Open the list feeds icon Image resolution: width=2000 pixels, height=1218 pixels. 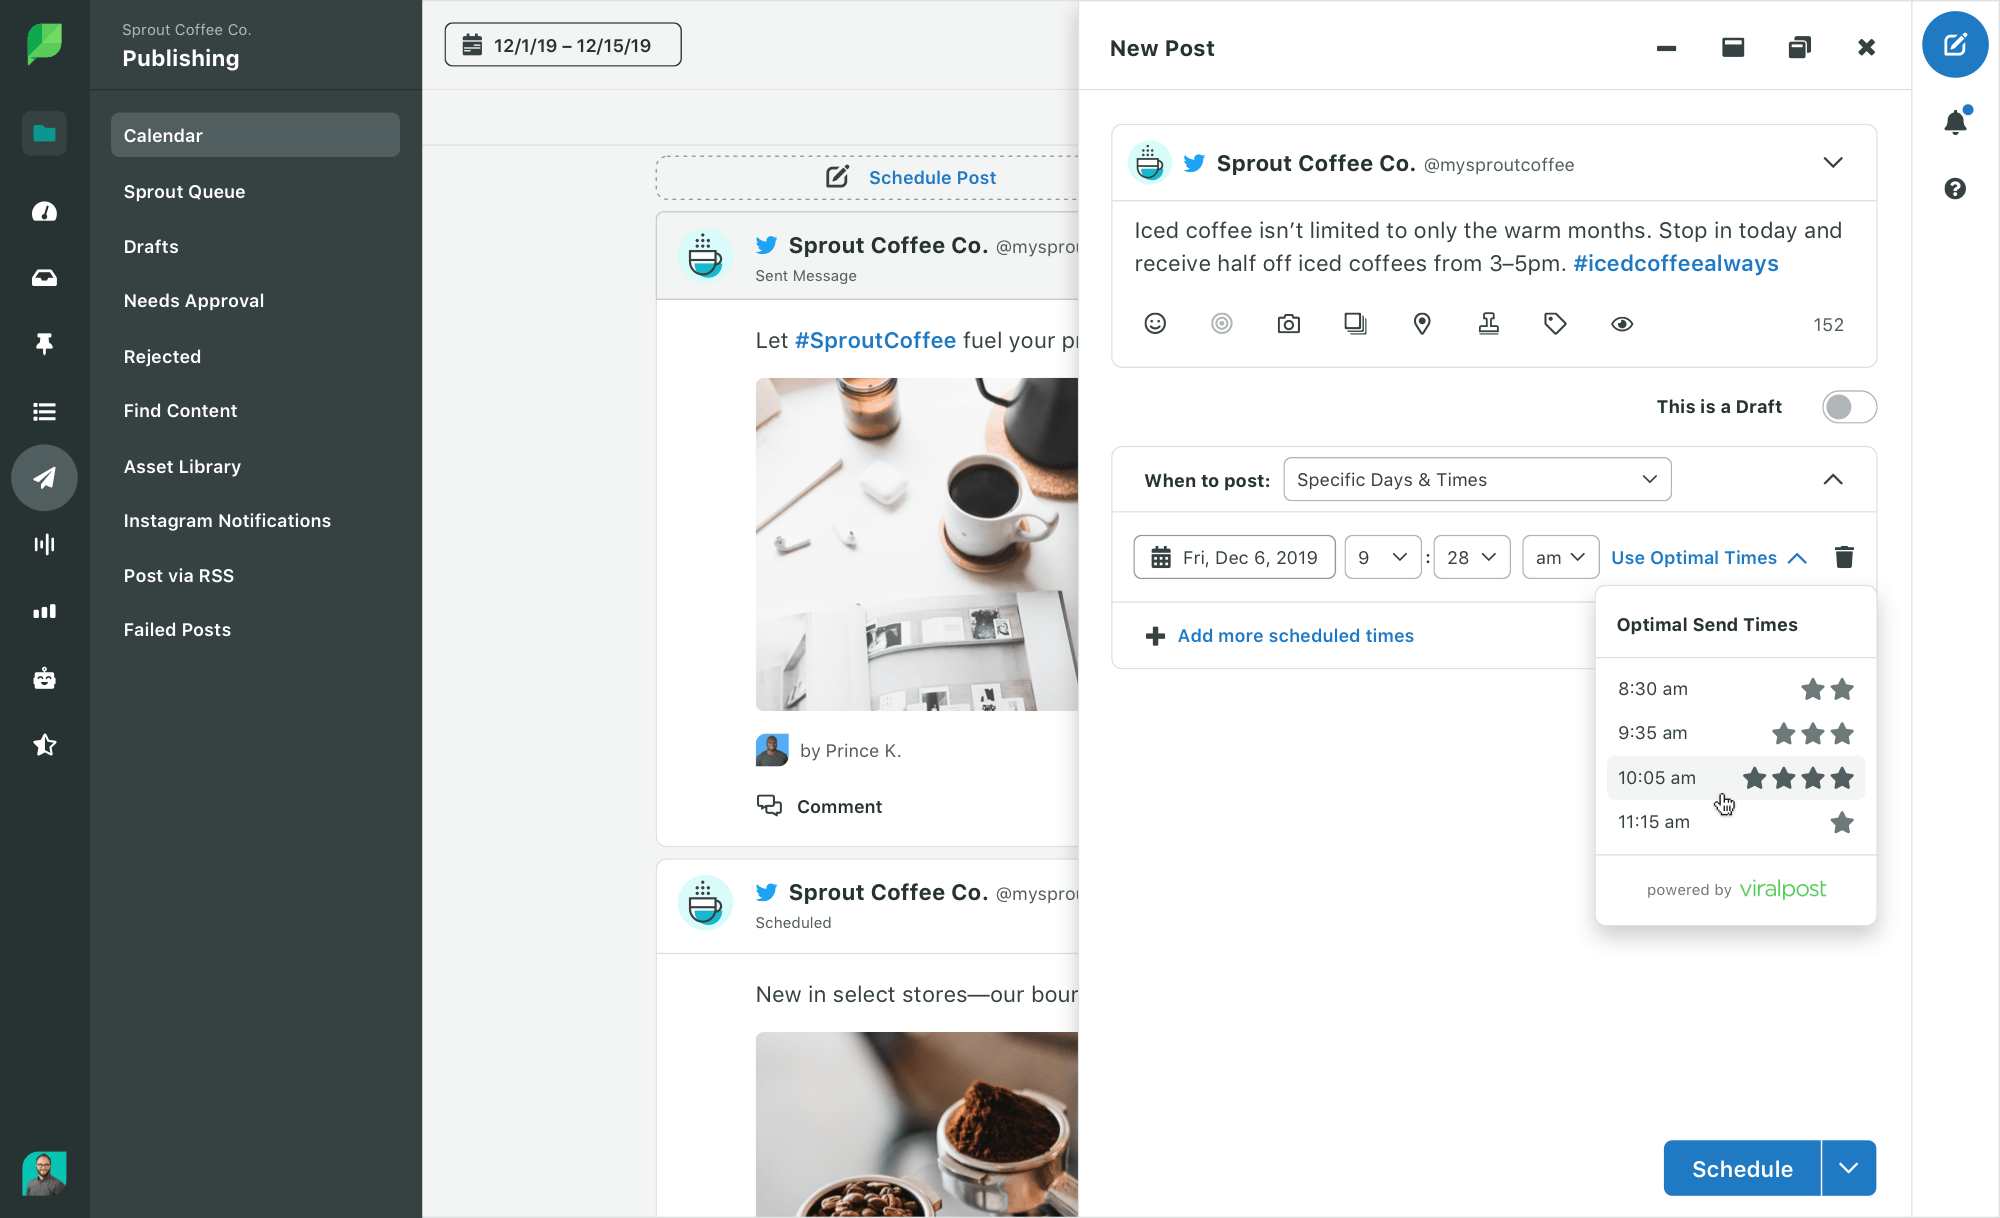[x=44, y=411]
